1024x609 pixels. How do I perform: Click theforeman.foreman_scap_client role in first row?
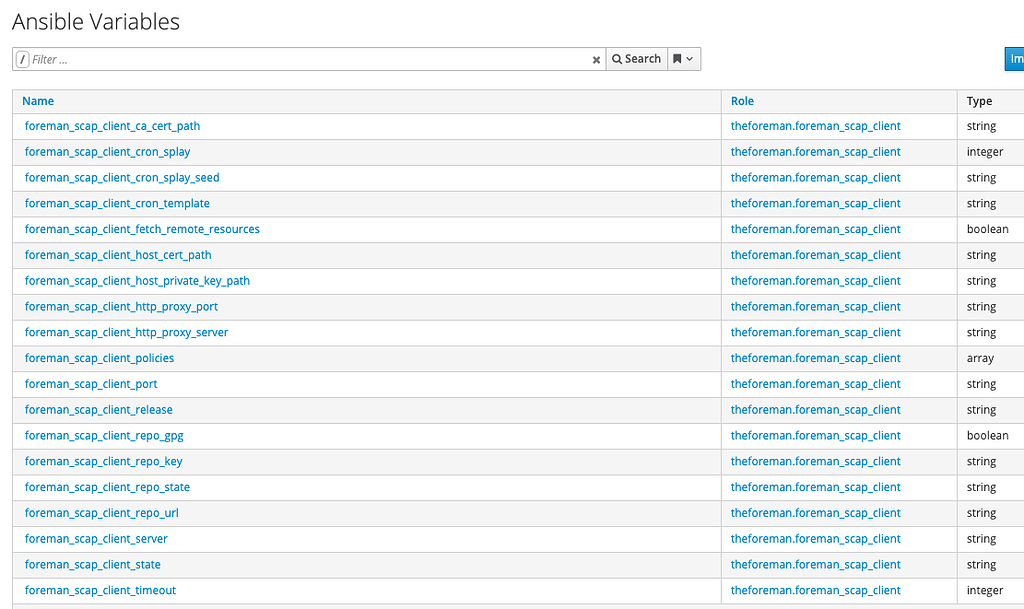tap(816, 126)
